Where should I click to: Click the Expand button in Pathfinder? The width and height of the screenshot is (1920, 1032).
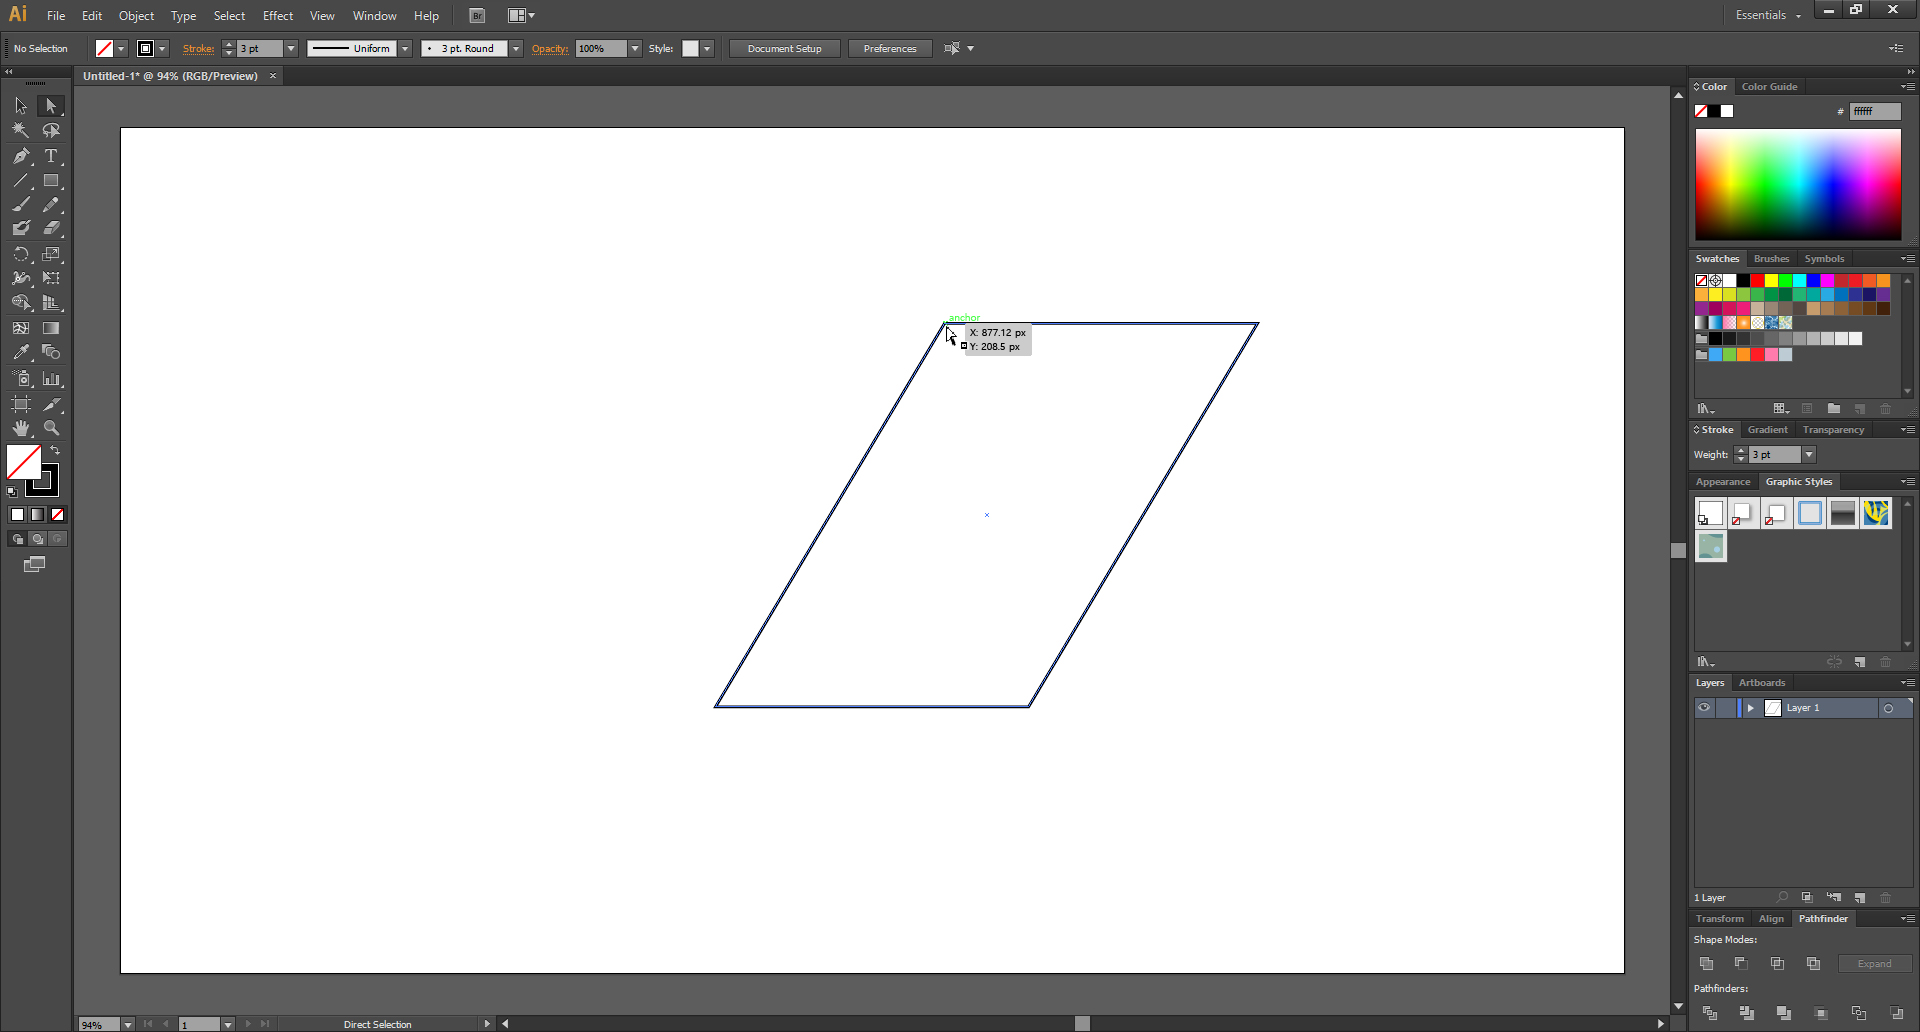(x=1875, y=964)
